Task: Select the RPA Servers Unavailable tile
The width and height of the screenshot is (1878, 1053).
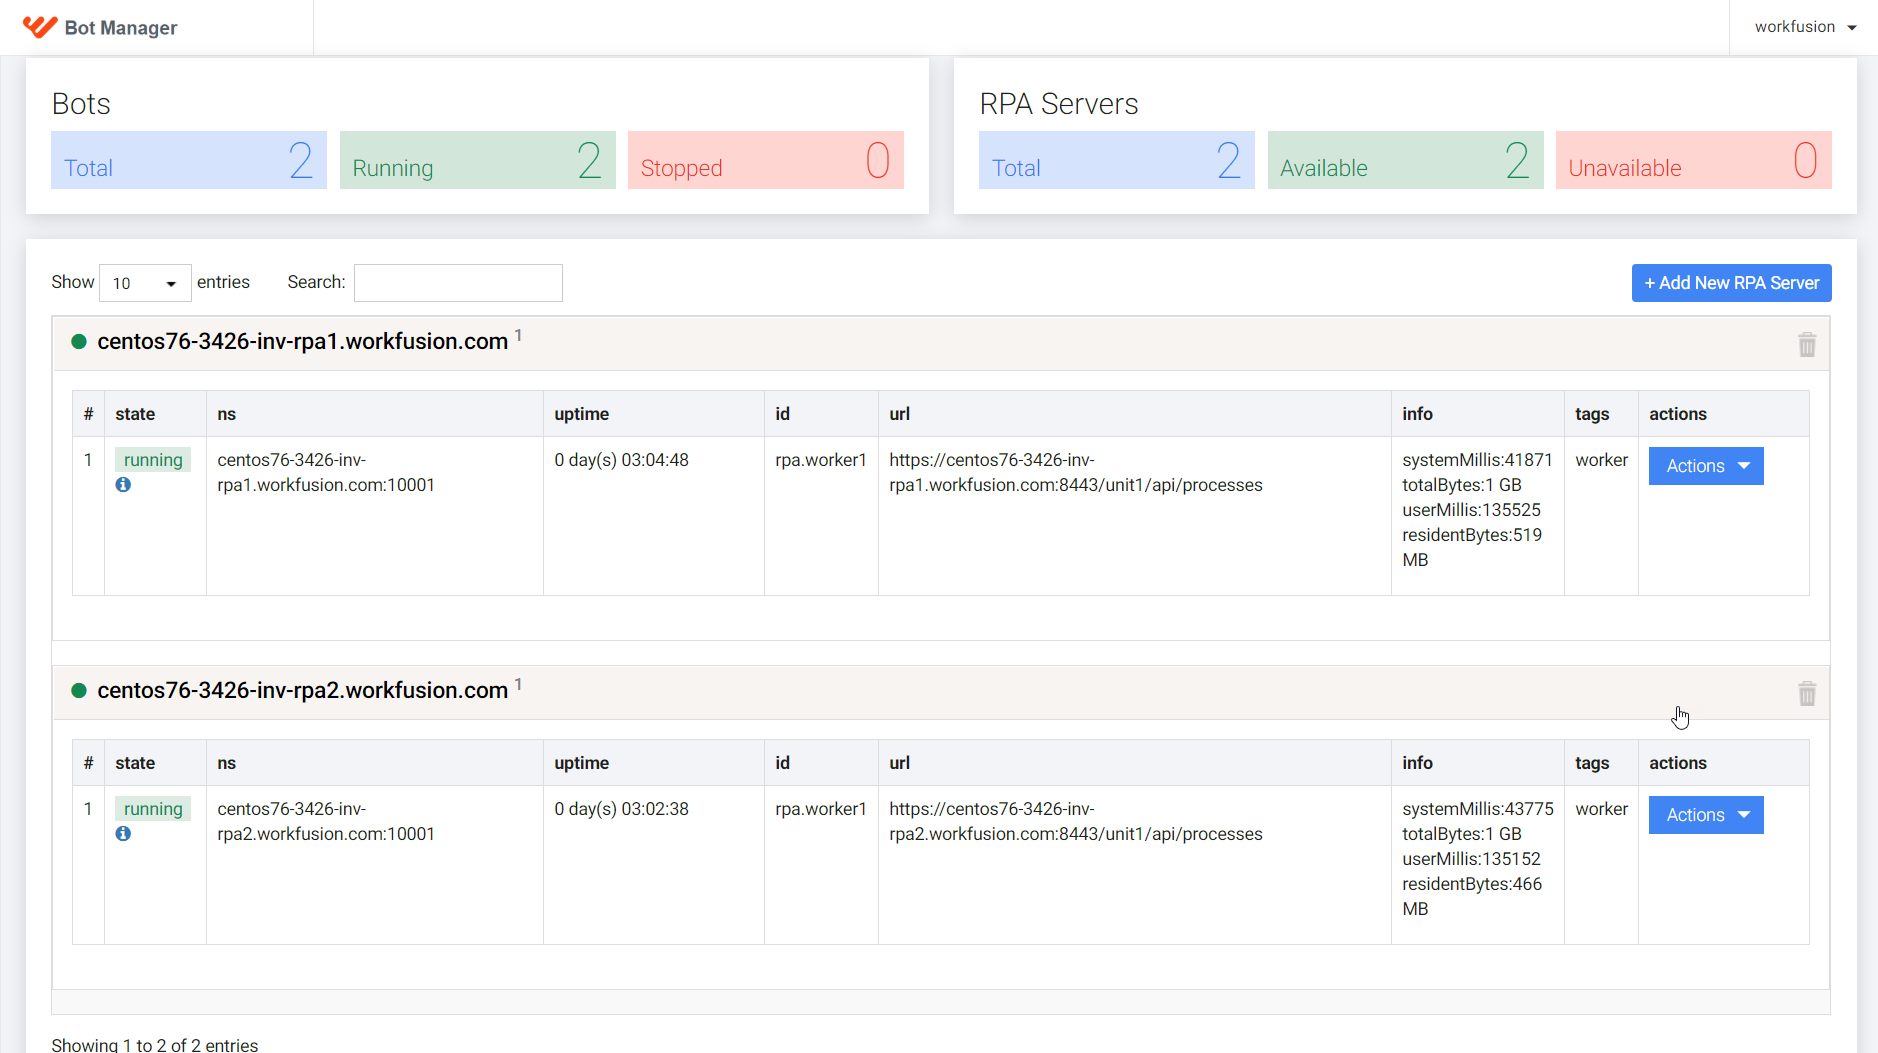Action: click(1694, 160)
